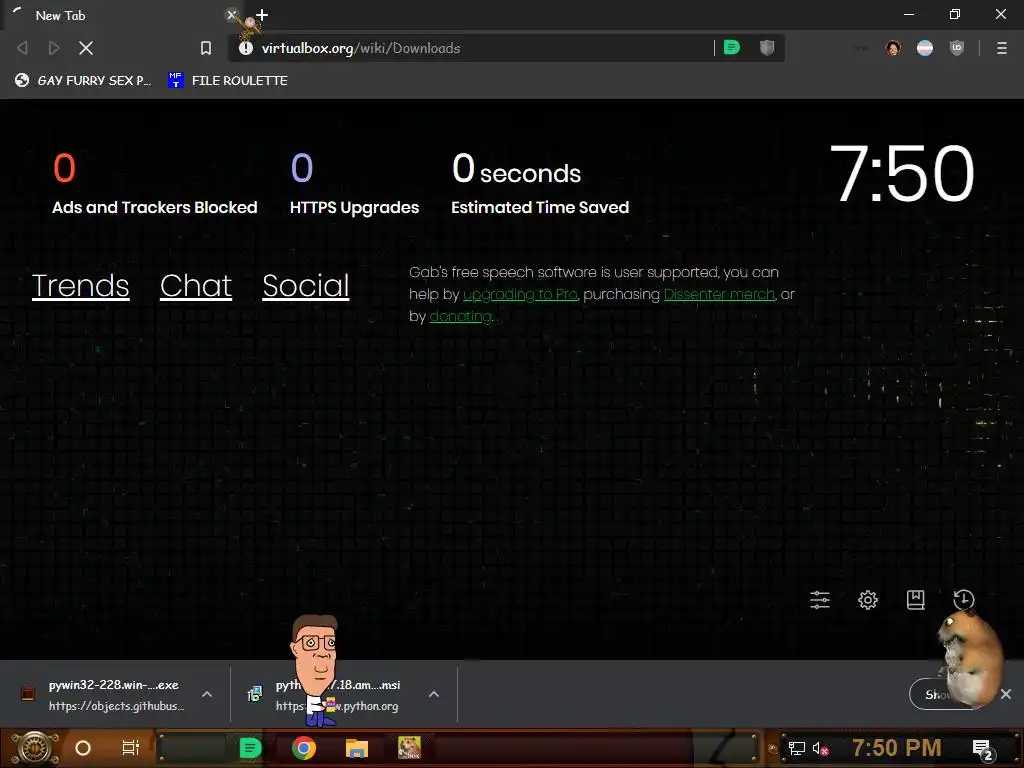Expand options for pywin32 download

tap(207, 694)
